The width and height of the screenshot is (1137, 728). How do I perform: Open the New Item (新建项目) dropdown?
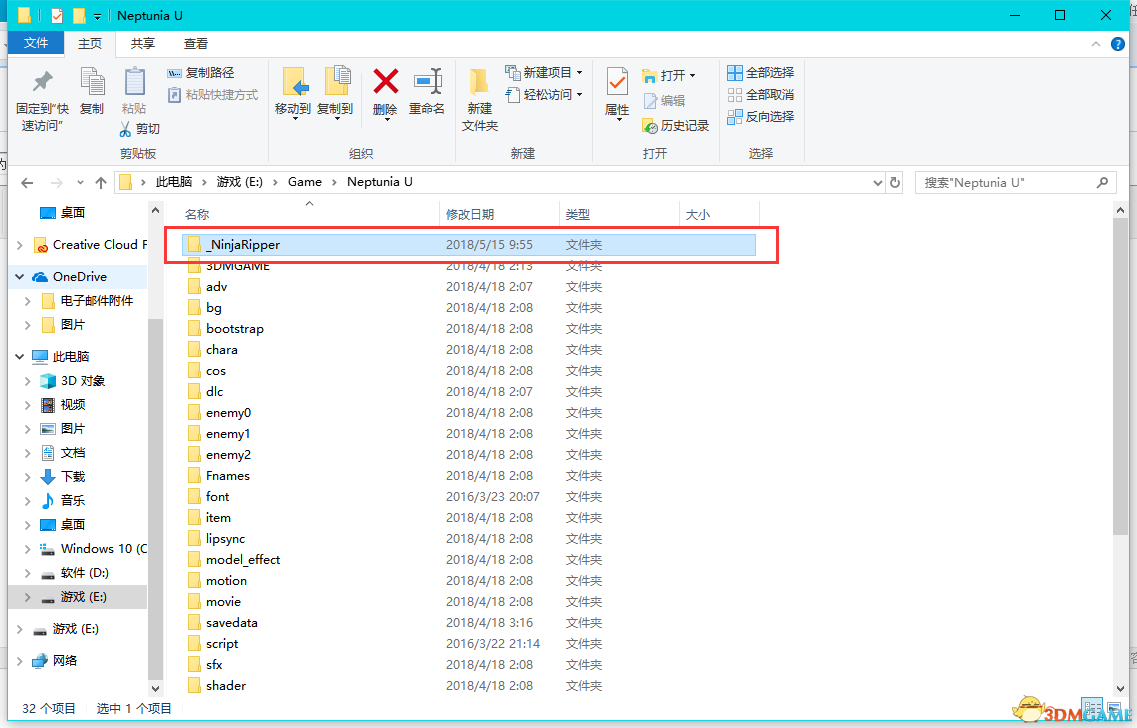(544, 73)
